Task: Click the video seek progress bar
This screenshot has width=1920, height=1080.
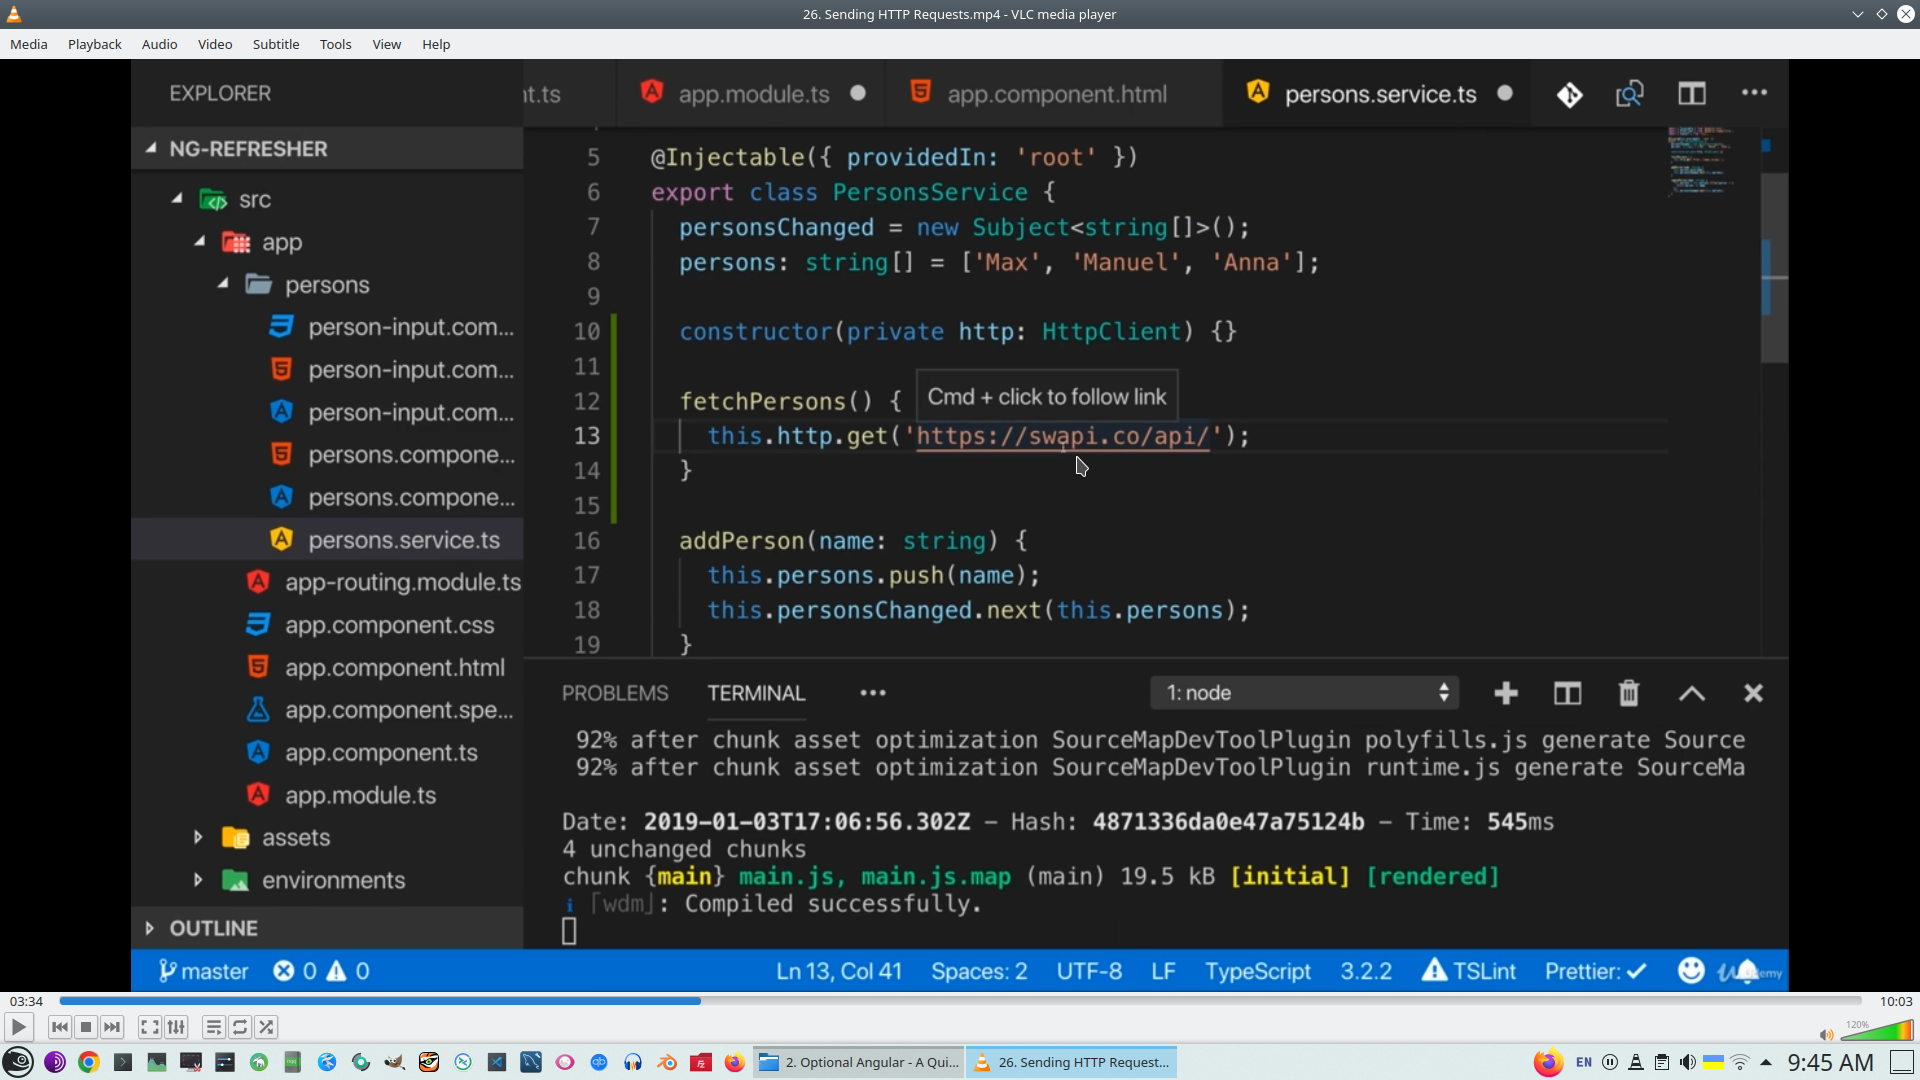Action: tap(960, 1001)
